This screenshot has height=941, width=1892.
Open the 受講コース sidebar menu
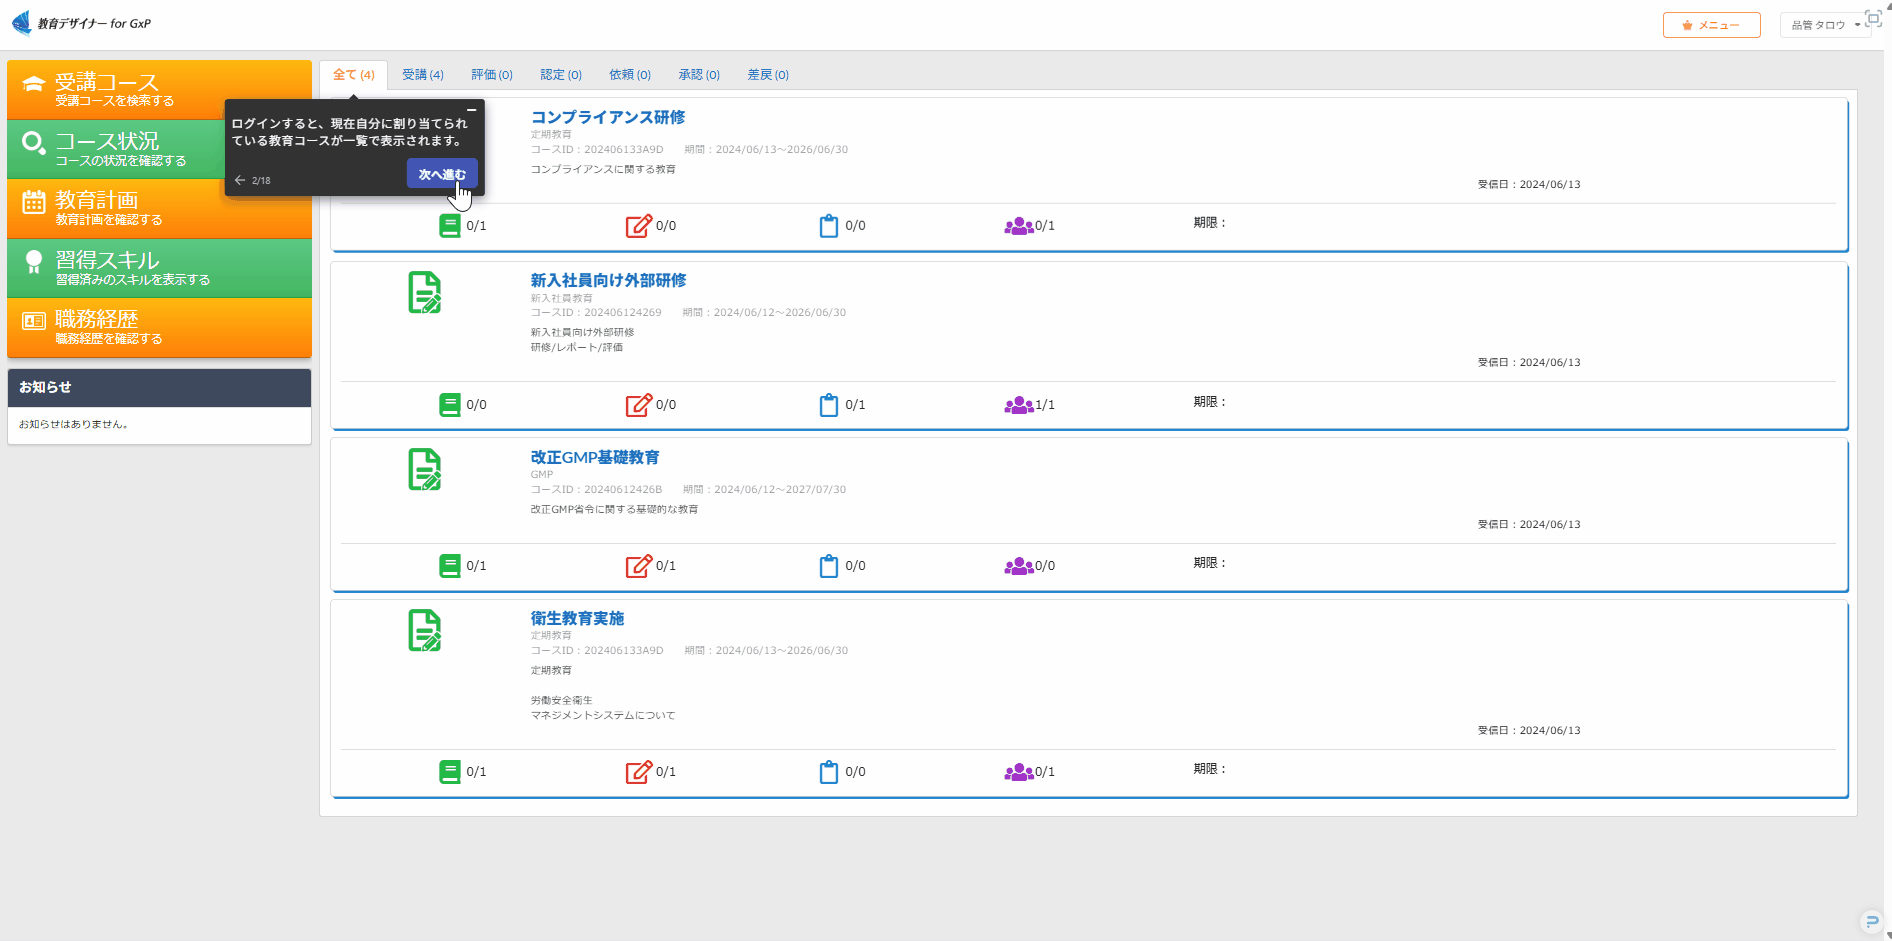159,90
